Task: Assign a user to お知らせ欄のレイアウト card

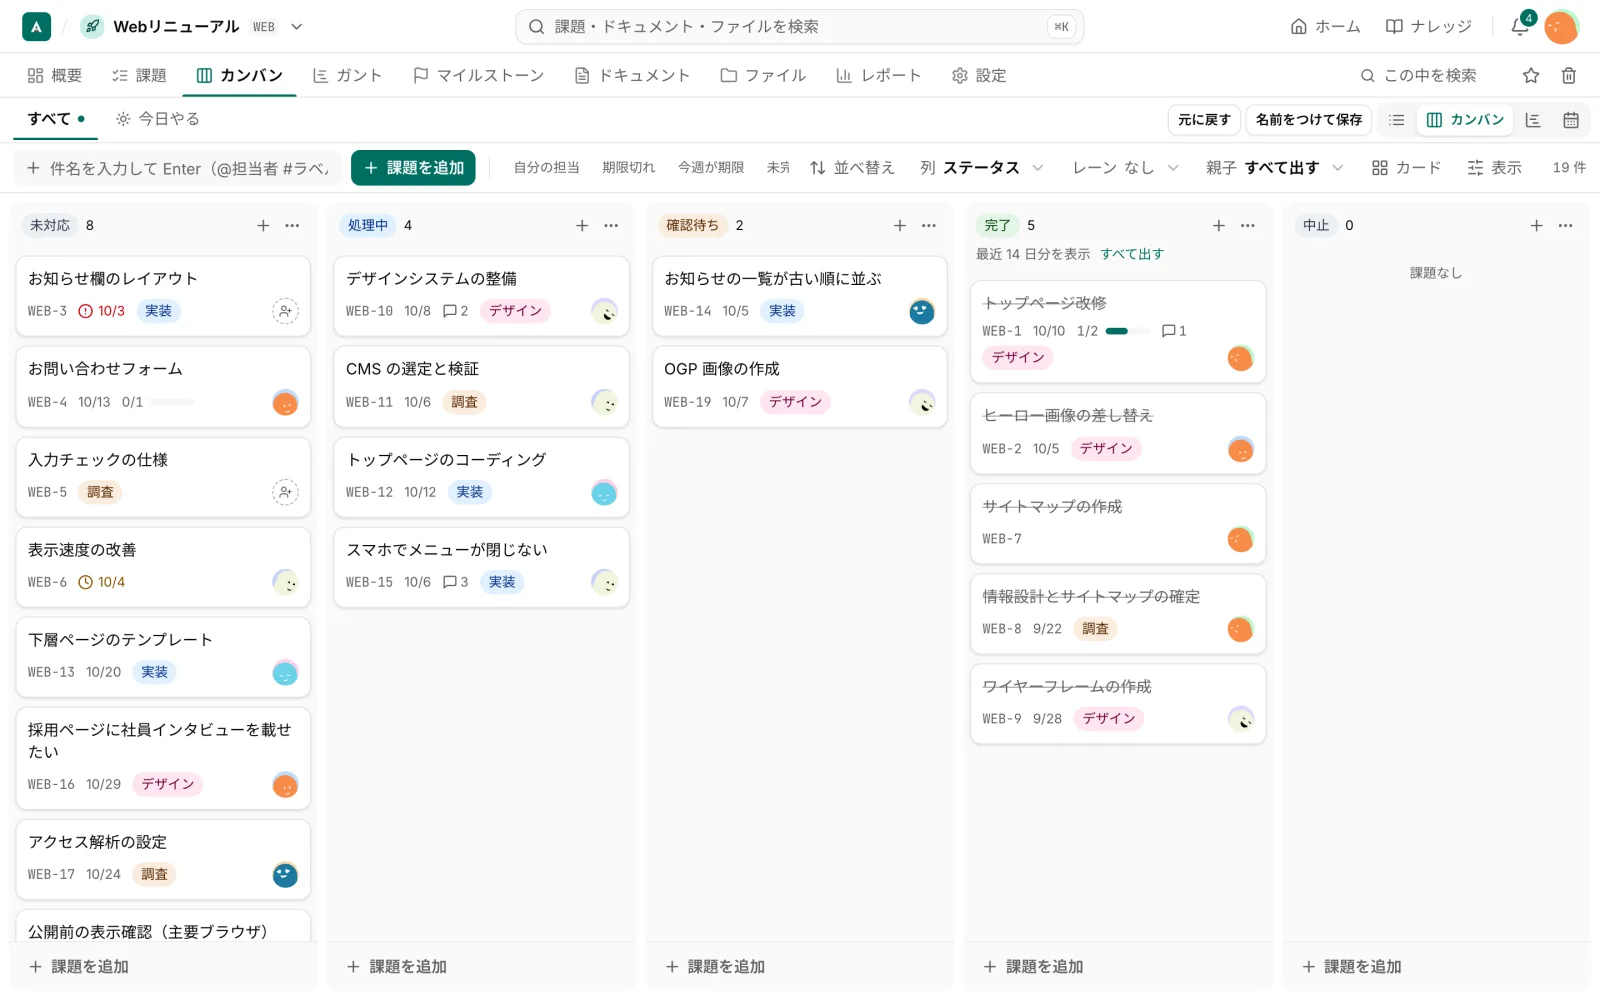Action: point(285,311)
